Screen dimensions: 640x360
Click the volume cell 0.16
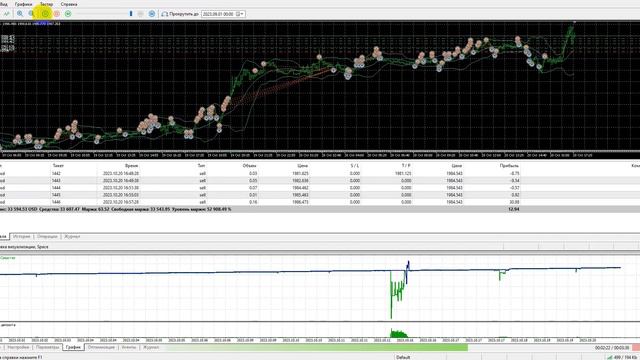coord(253,202)
